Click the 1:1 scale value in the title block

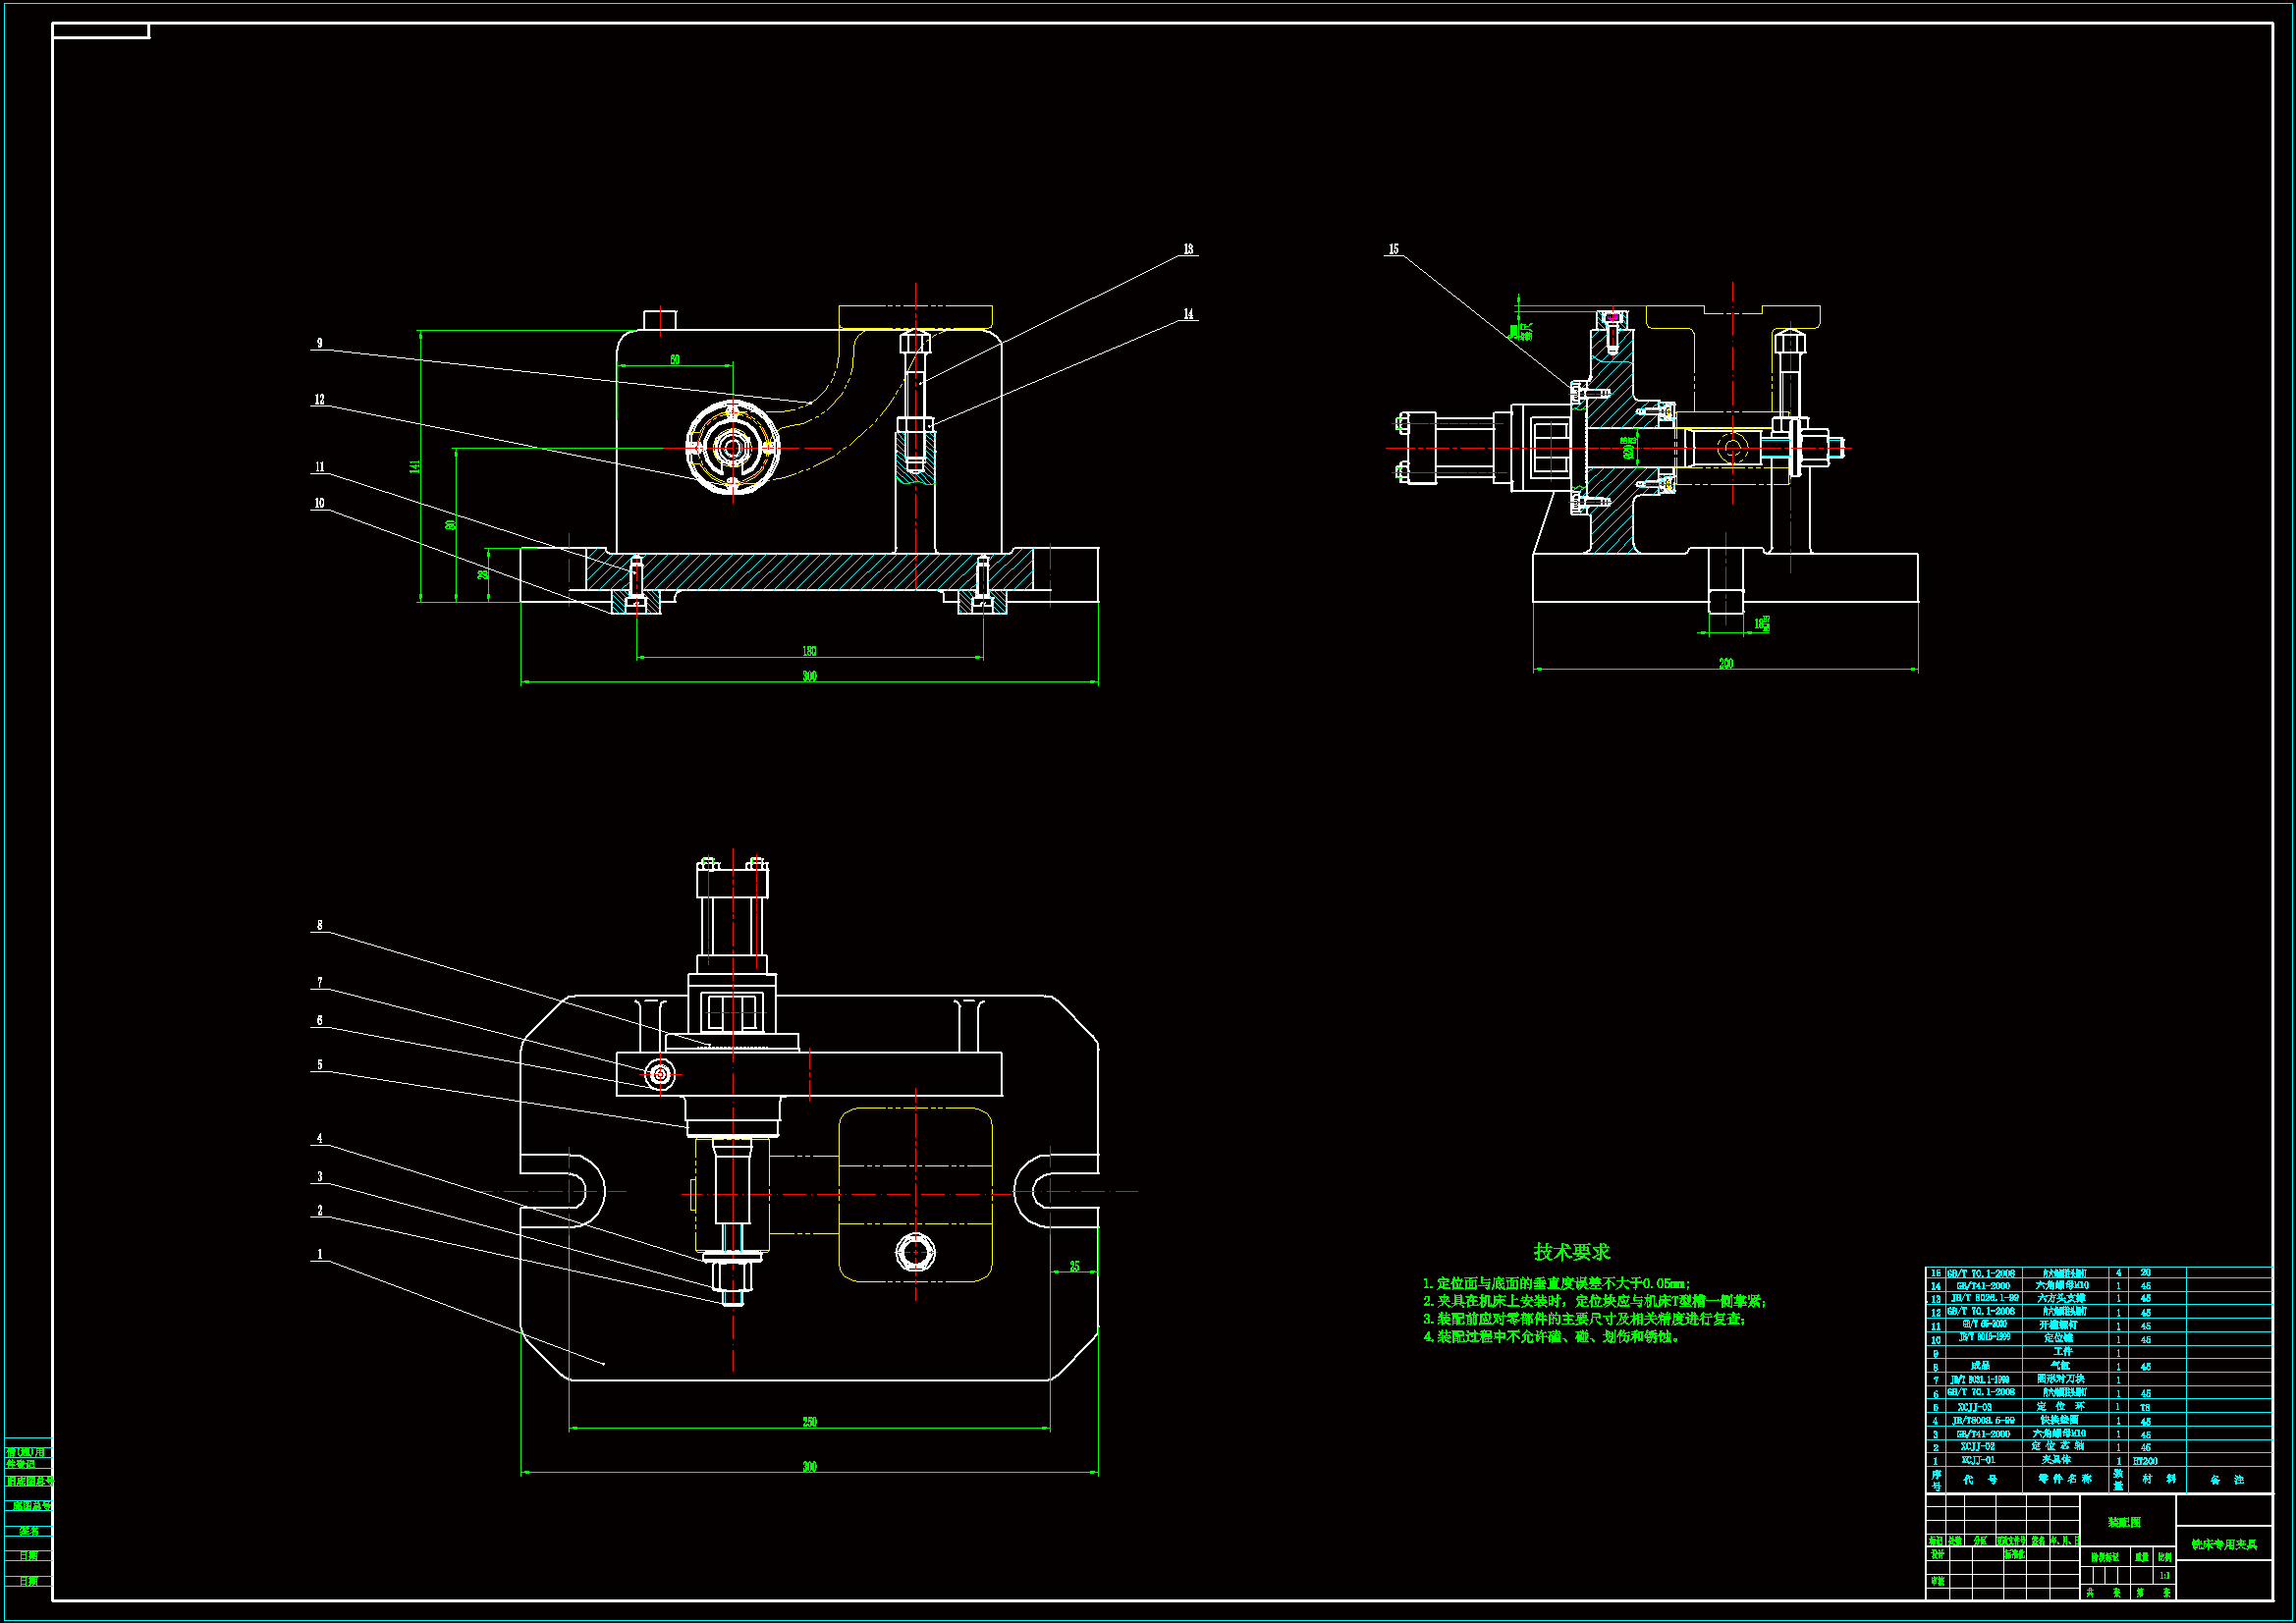coord(2164,1575)
